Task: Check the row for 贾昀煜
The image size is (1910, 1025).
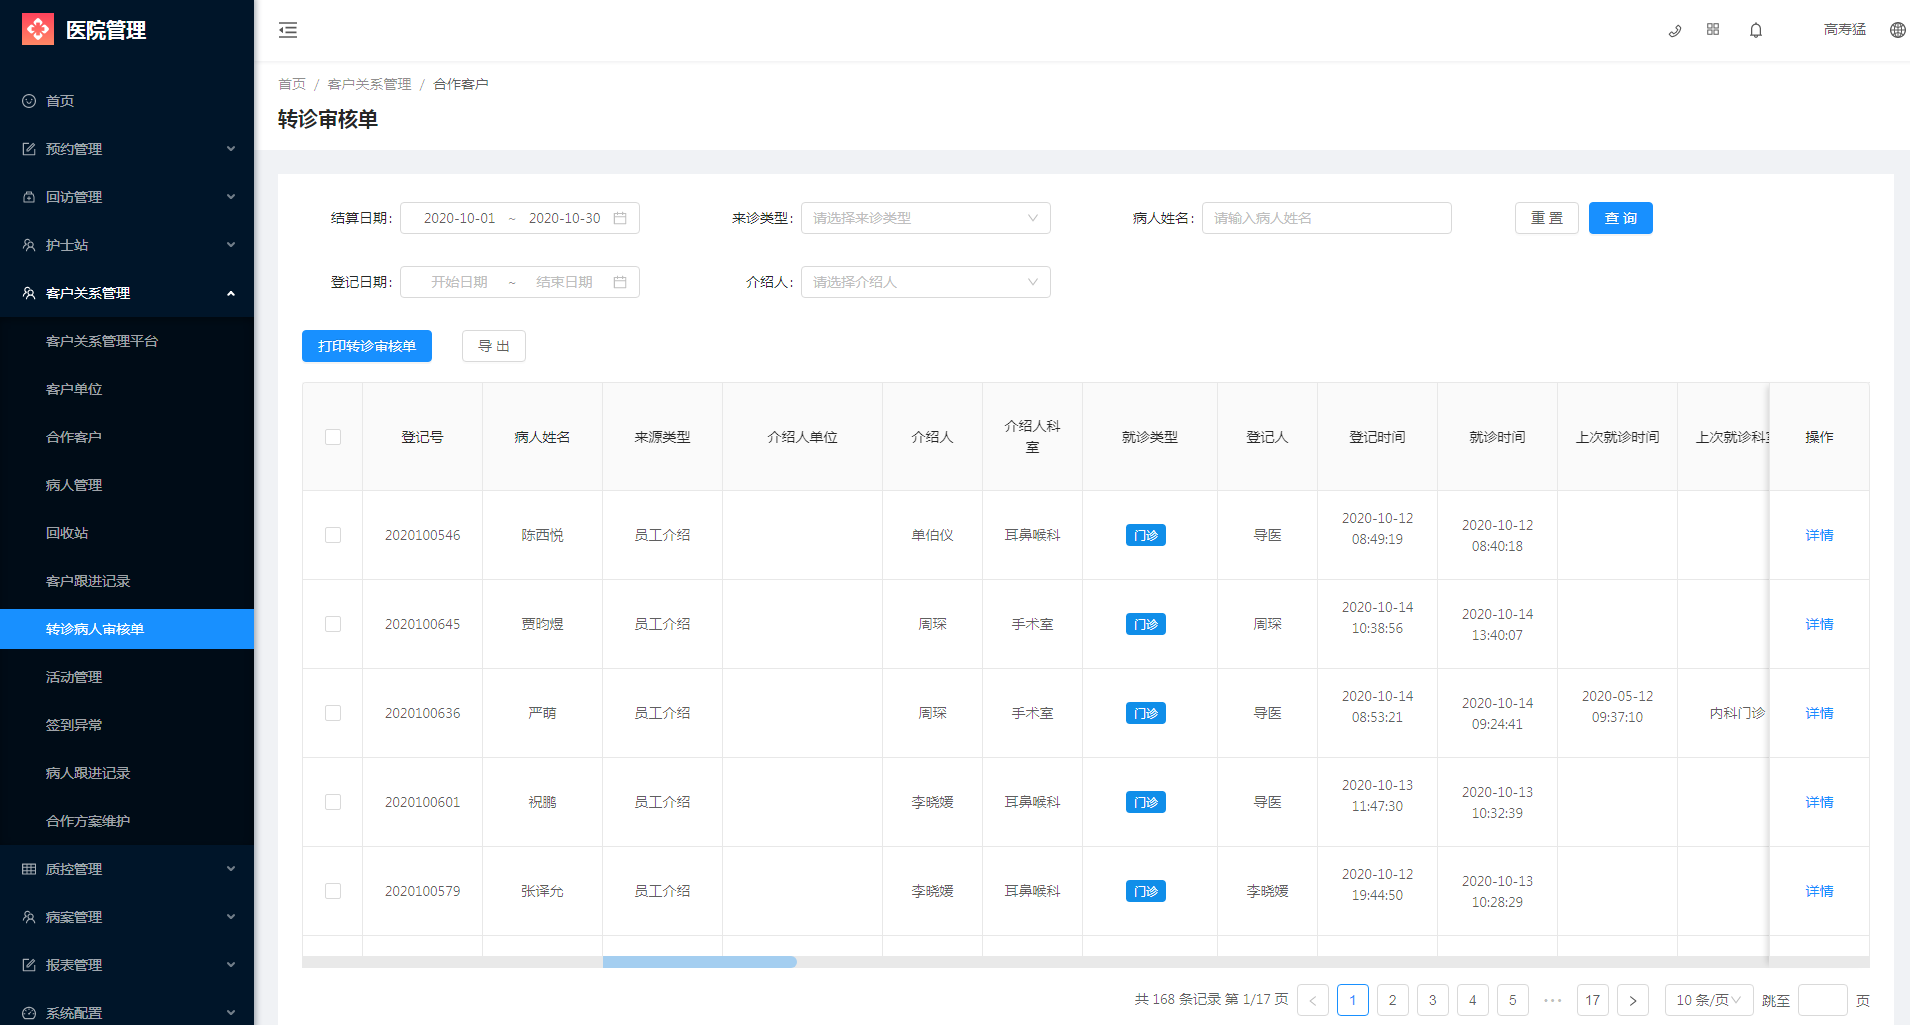Action: tap(333, 624)
